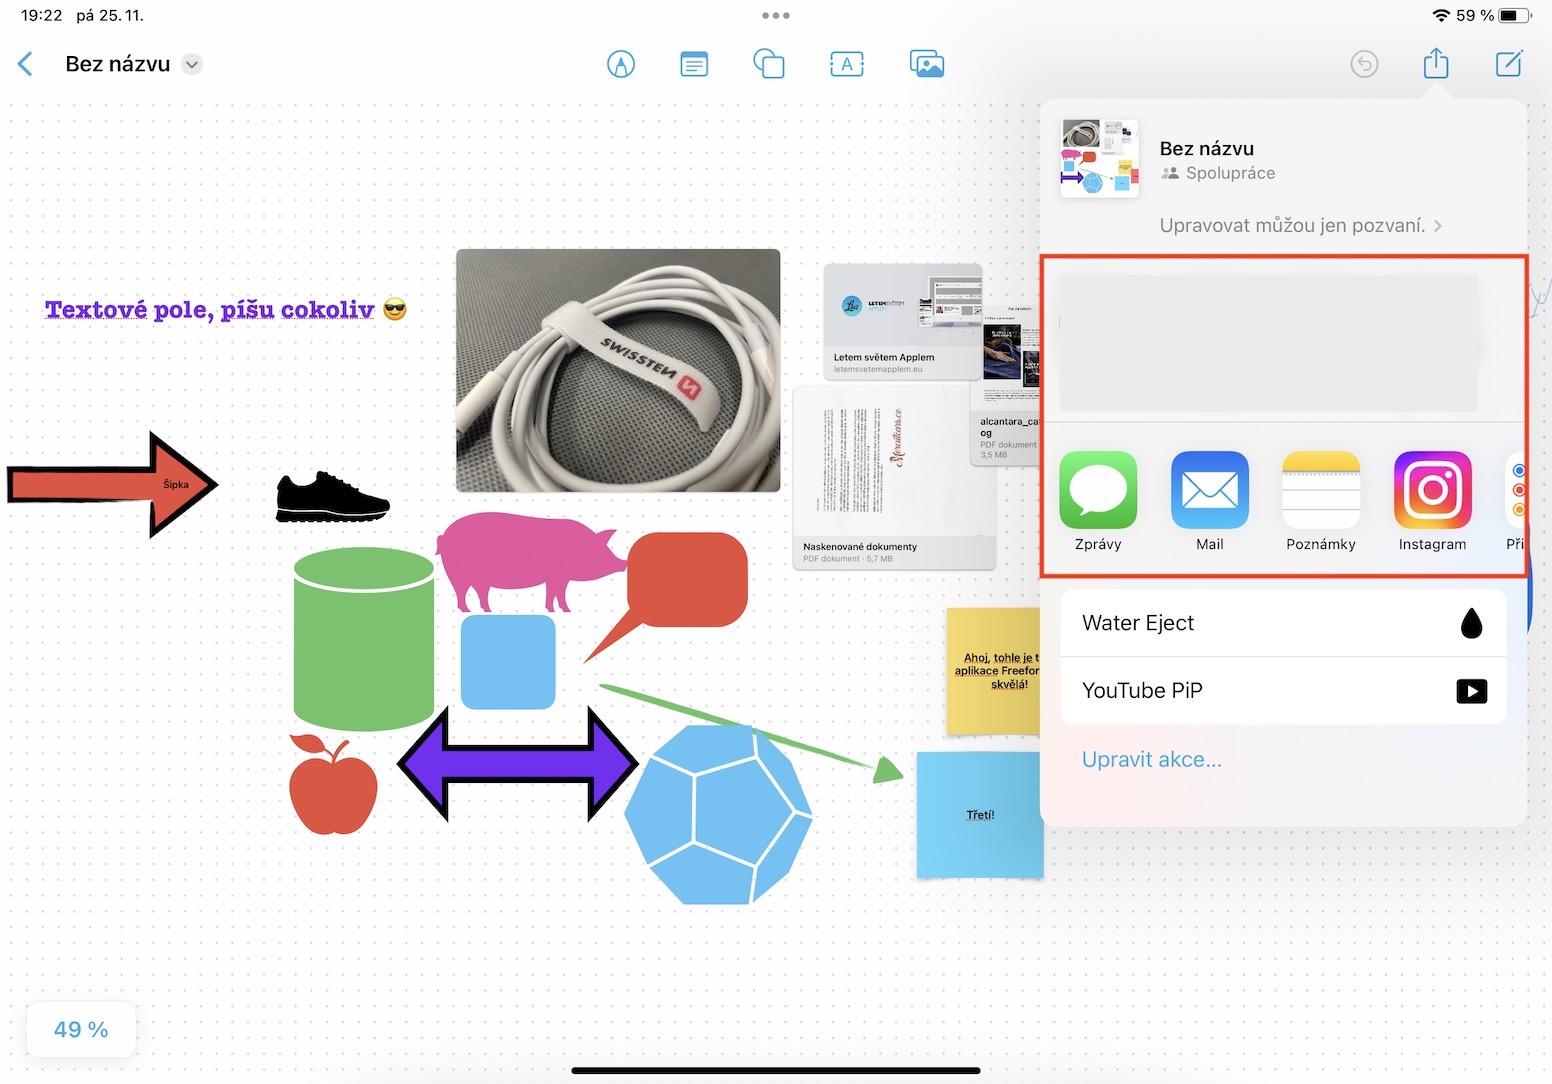
Task: Change permission Upravovat můžou jen pozvaní
Action: tap(1300, 225)
